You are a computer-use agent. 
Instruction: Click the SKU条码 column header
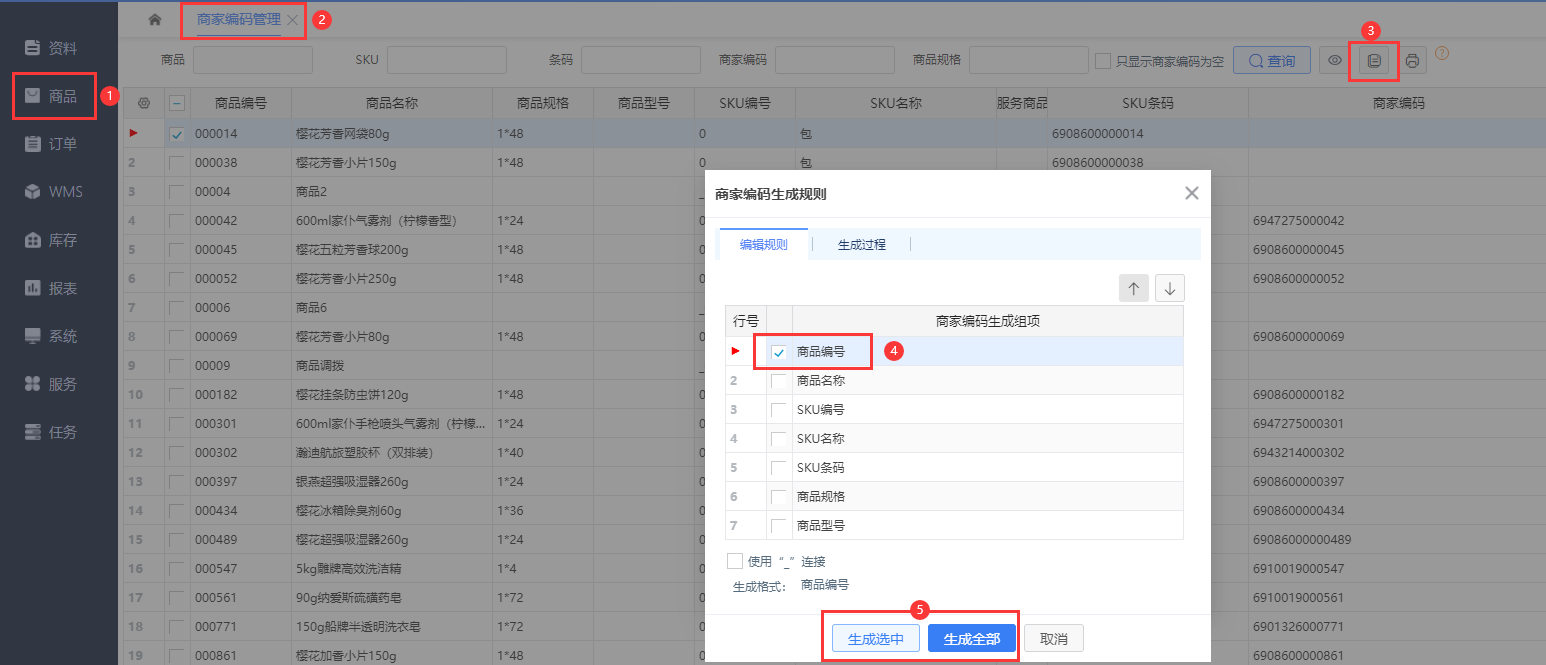point(1148,103)
